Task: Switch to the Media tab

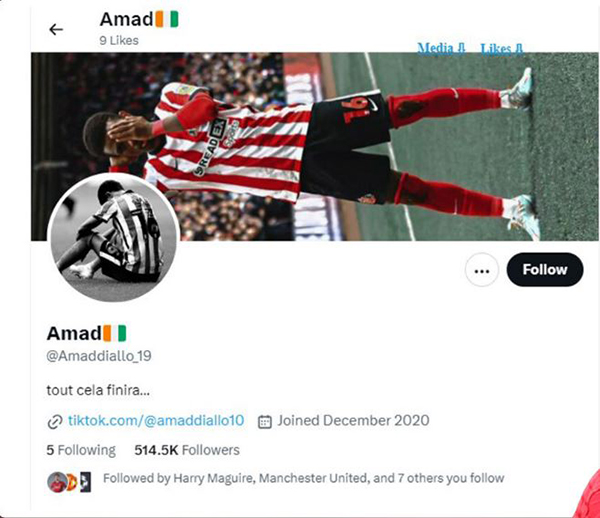Action: 441,48
